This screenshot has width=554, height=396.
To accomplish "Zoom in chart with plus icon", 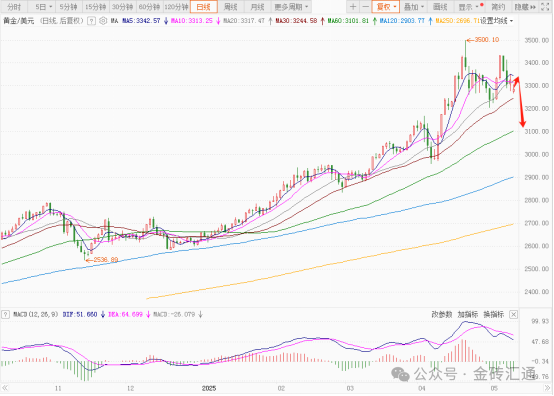I will coord(353,7).
